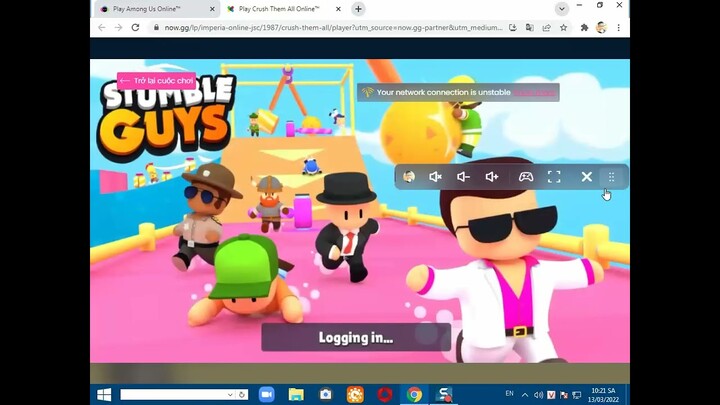Enter fullscreen mode from the overlay toolbar

[554, 177]
